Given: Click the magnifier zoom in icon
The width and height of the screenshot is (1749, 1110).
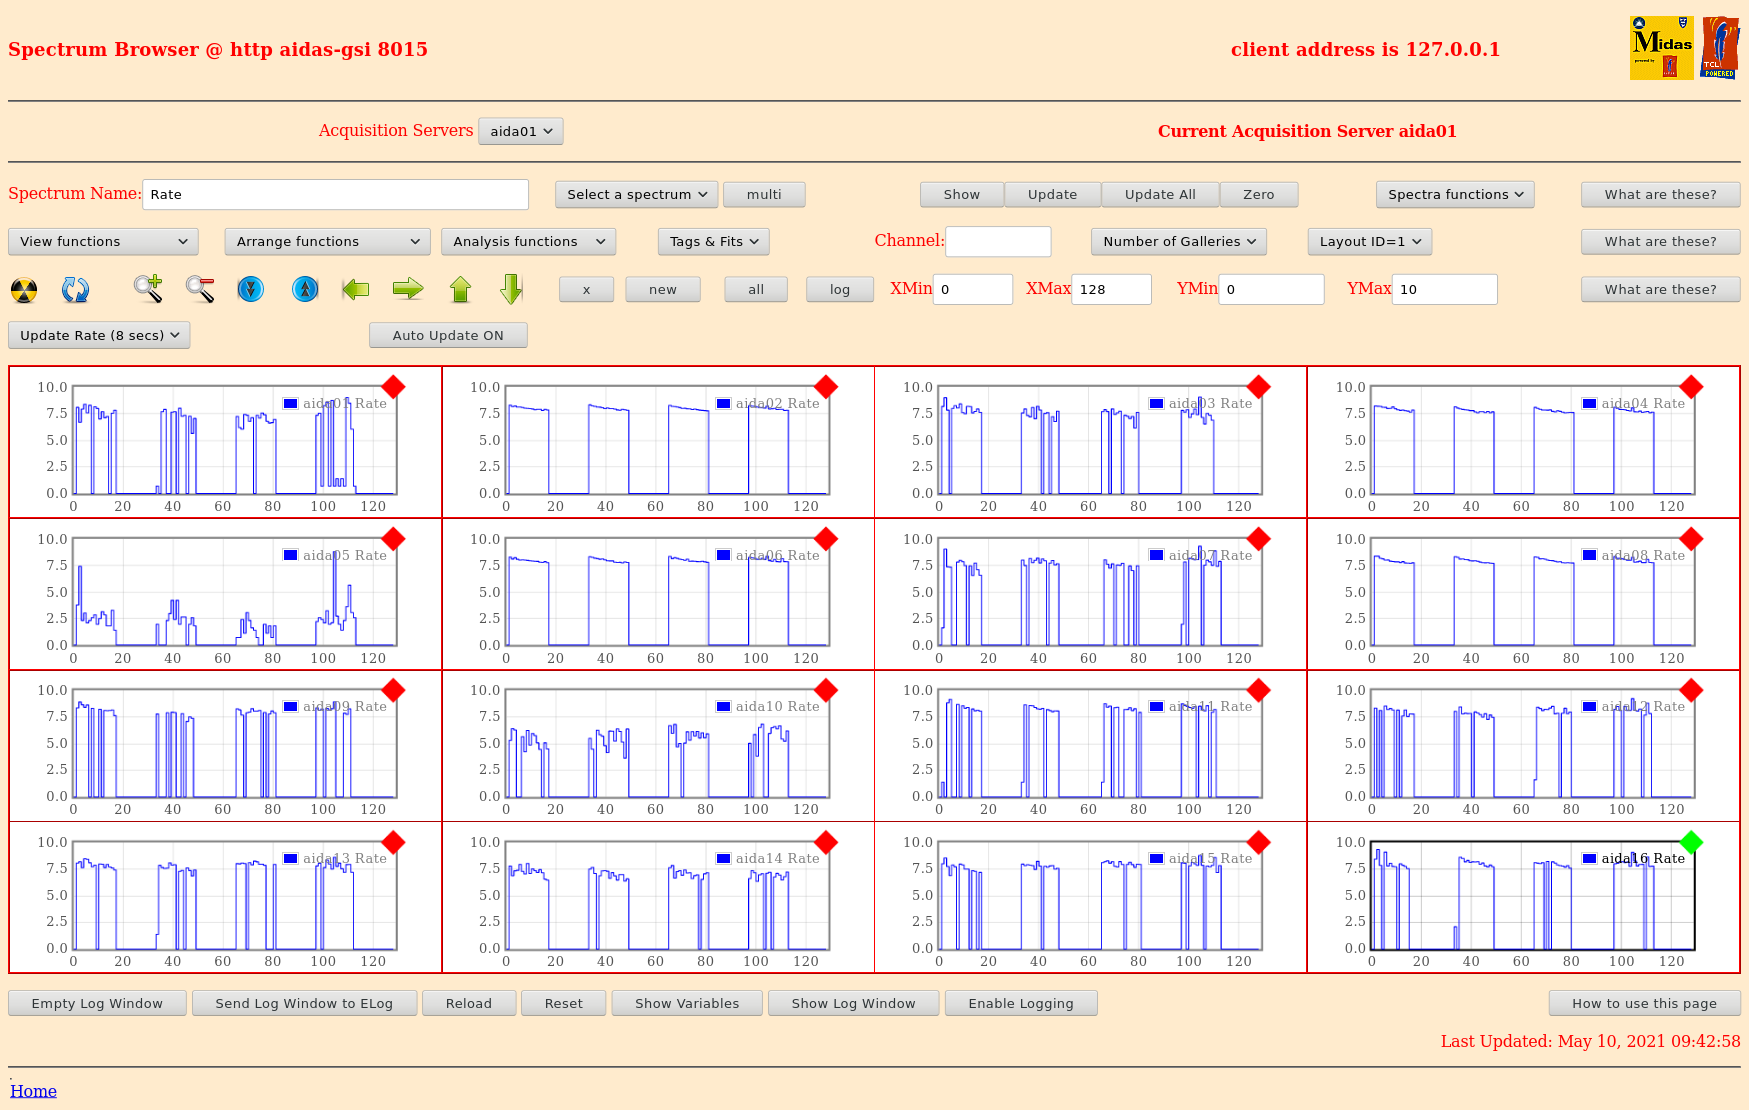Looking at the screenshot, I should point(148,289).
